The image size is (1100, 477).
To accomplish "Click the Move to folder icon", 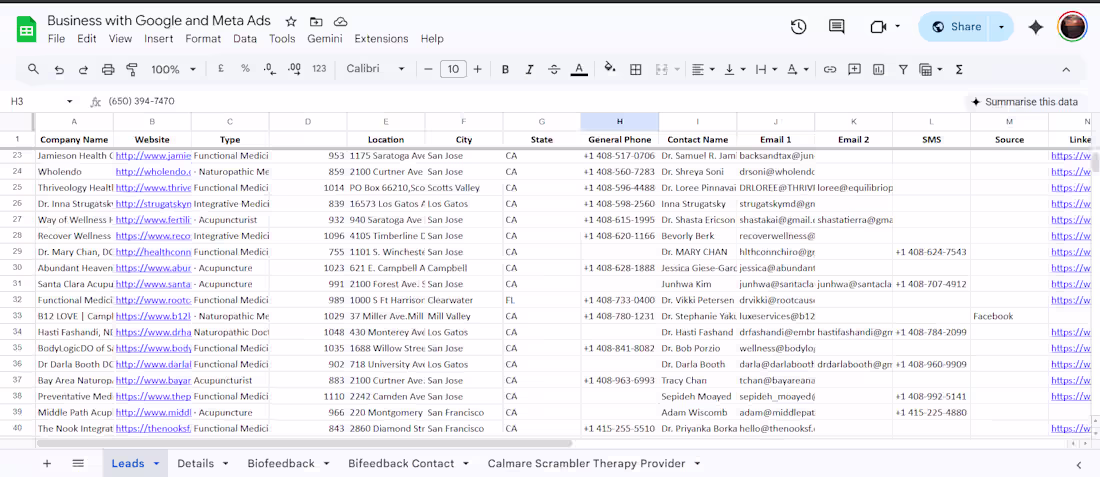I will 316,22.
